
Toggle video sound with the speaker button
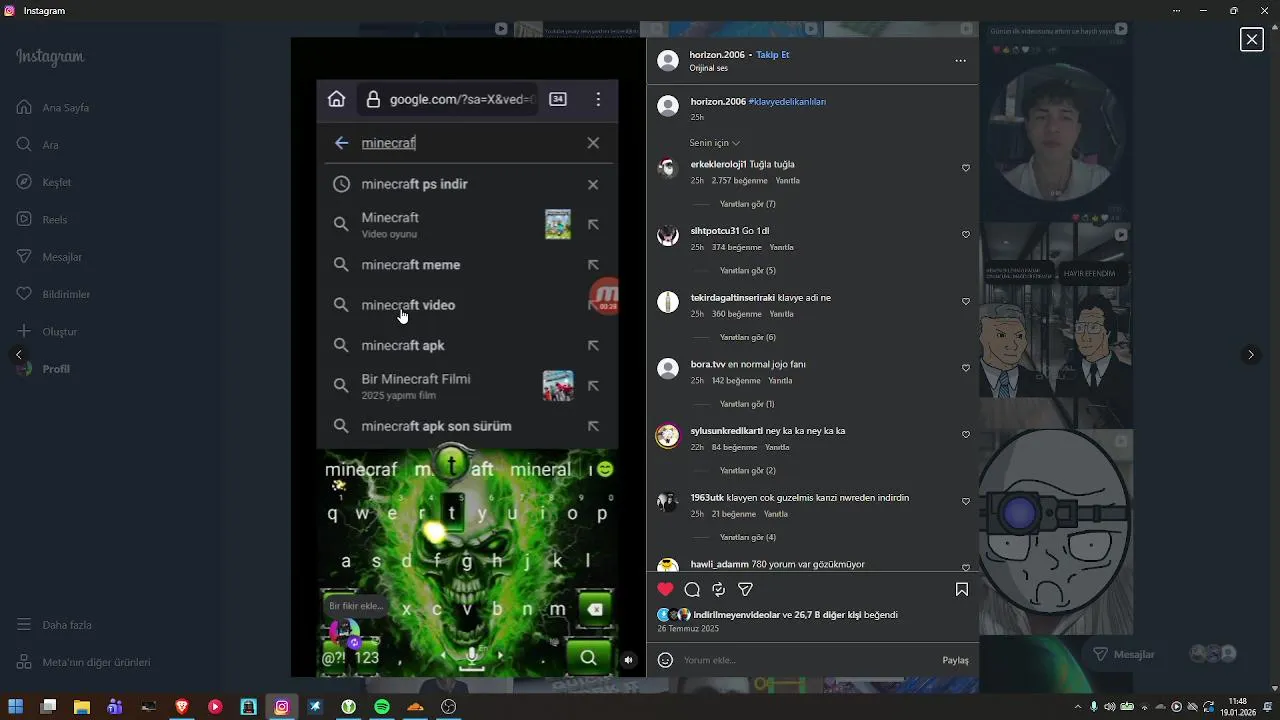point(628,660)
